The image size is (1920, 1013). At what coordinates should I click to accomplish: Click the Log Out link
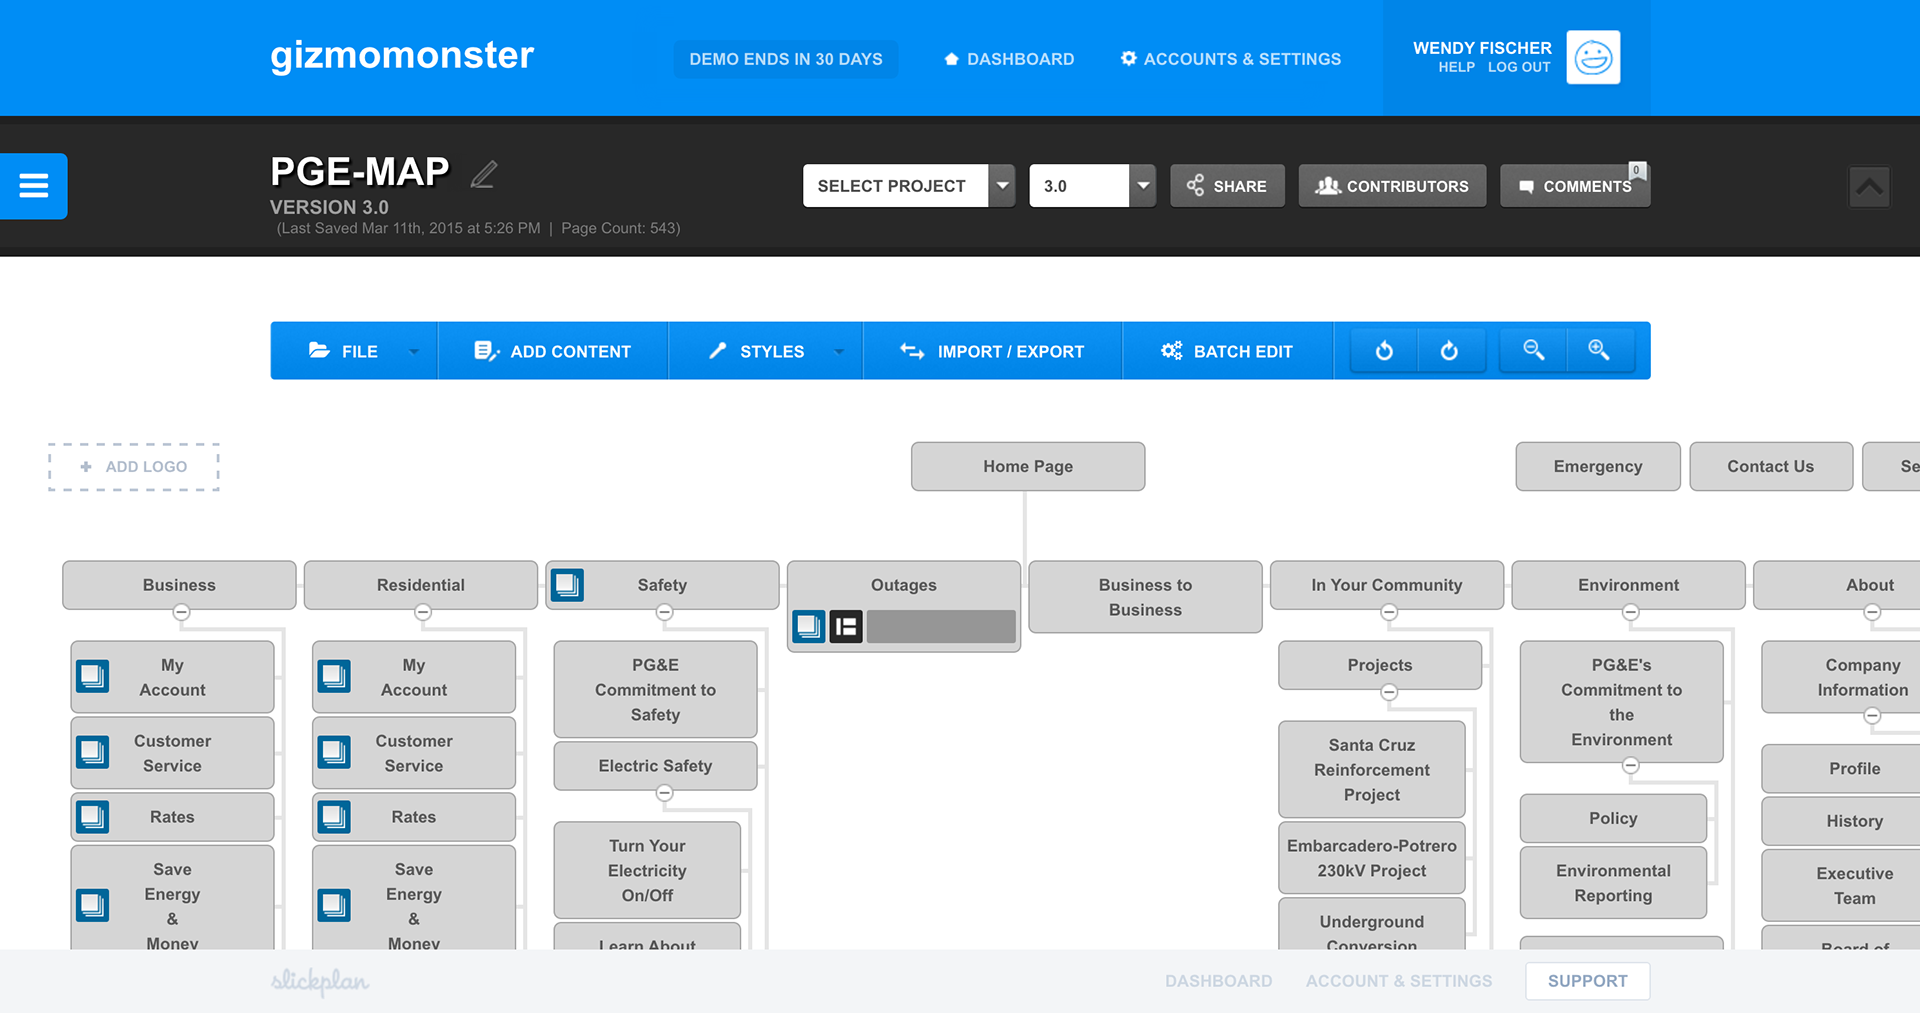pos(1519,67)
